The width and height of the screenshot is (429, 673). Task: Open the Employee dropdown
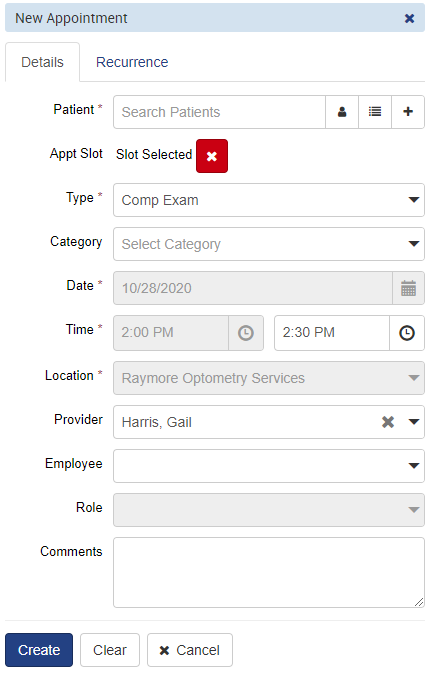click(269, 466)
